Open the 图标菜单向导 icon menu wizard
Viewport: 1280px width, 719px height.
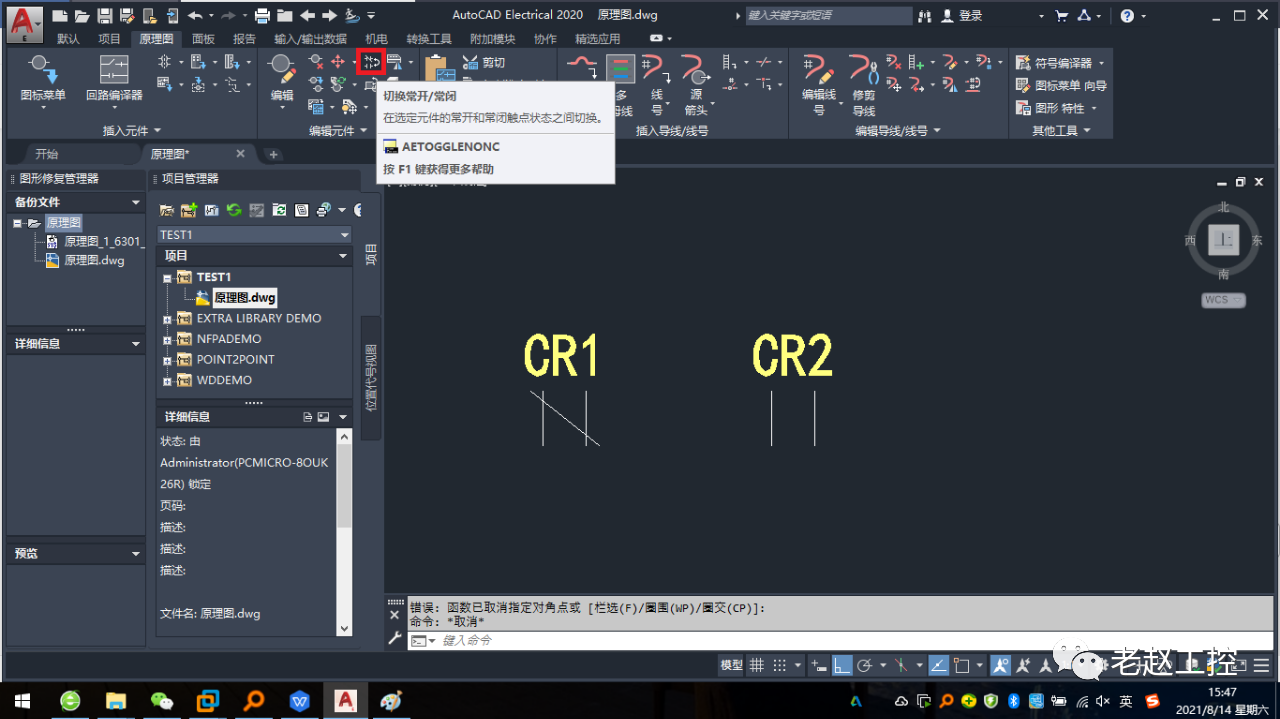pos(1061,86)
